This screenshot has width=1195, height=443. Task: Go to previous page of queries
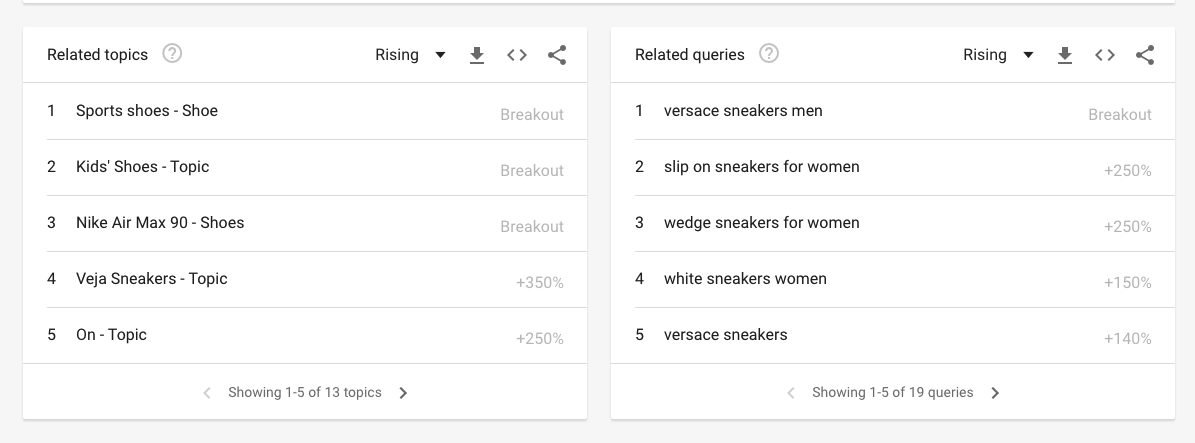[x=791, y=393]
